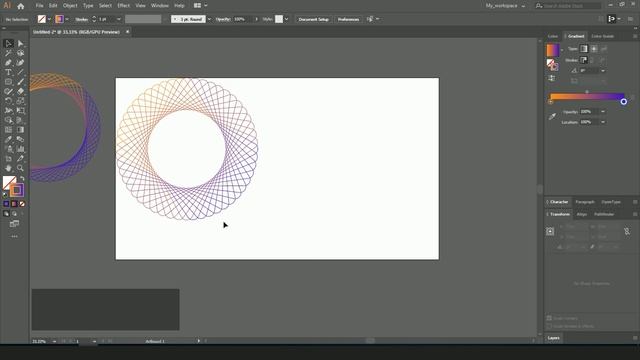Toggle Scale Strokes & Effects checkbox
The height and width of the screenshot is (360, 640).
(x=549, y=326)
